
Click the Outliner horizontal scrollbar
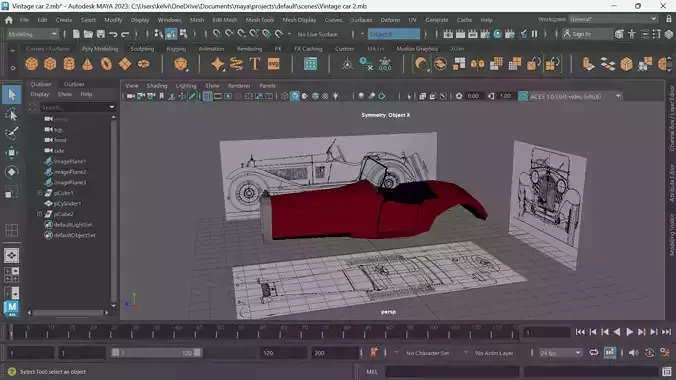click(68, 312)
